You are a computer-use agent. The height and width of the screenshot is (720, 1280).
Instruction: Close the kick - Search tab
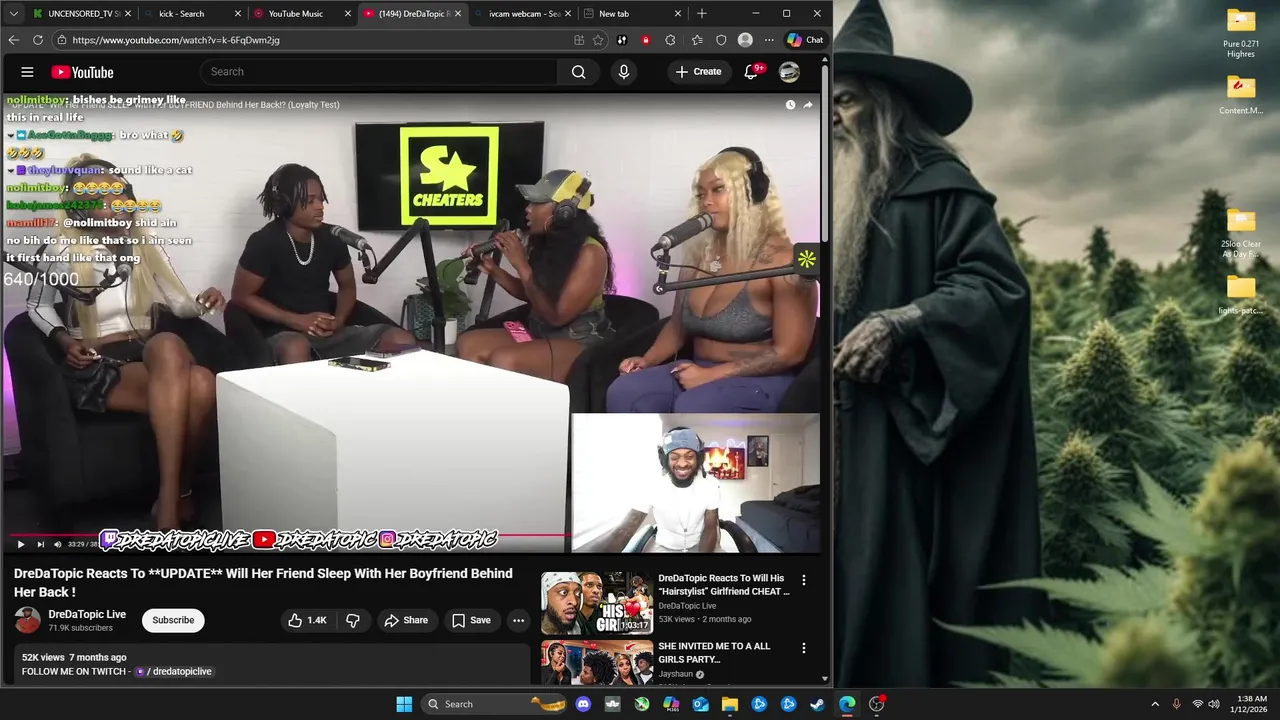click(x=238, y=14)
